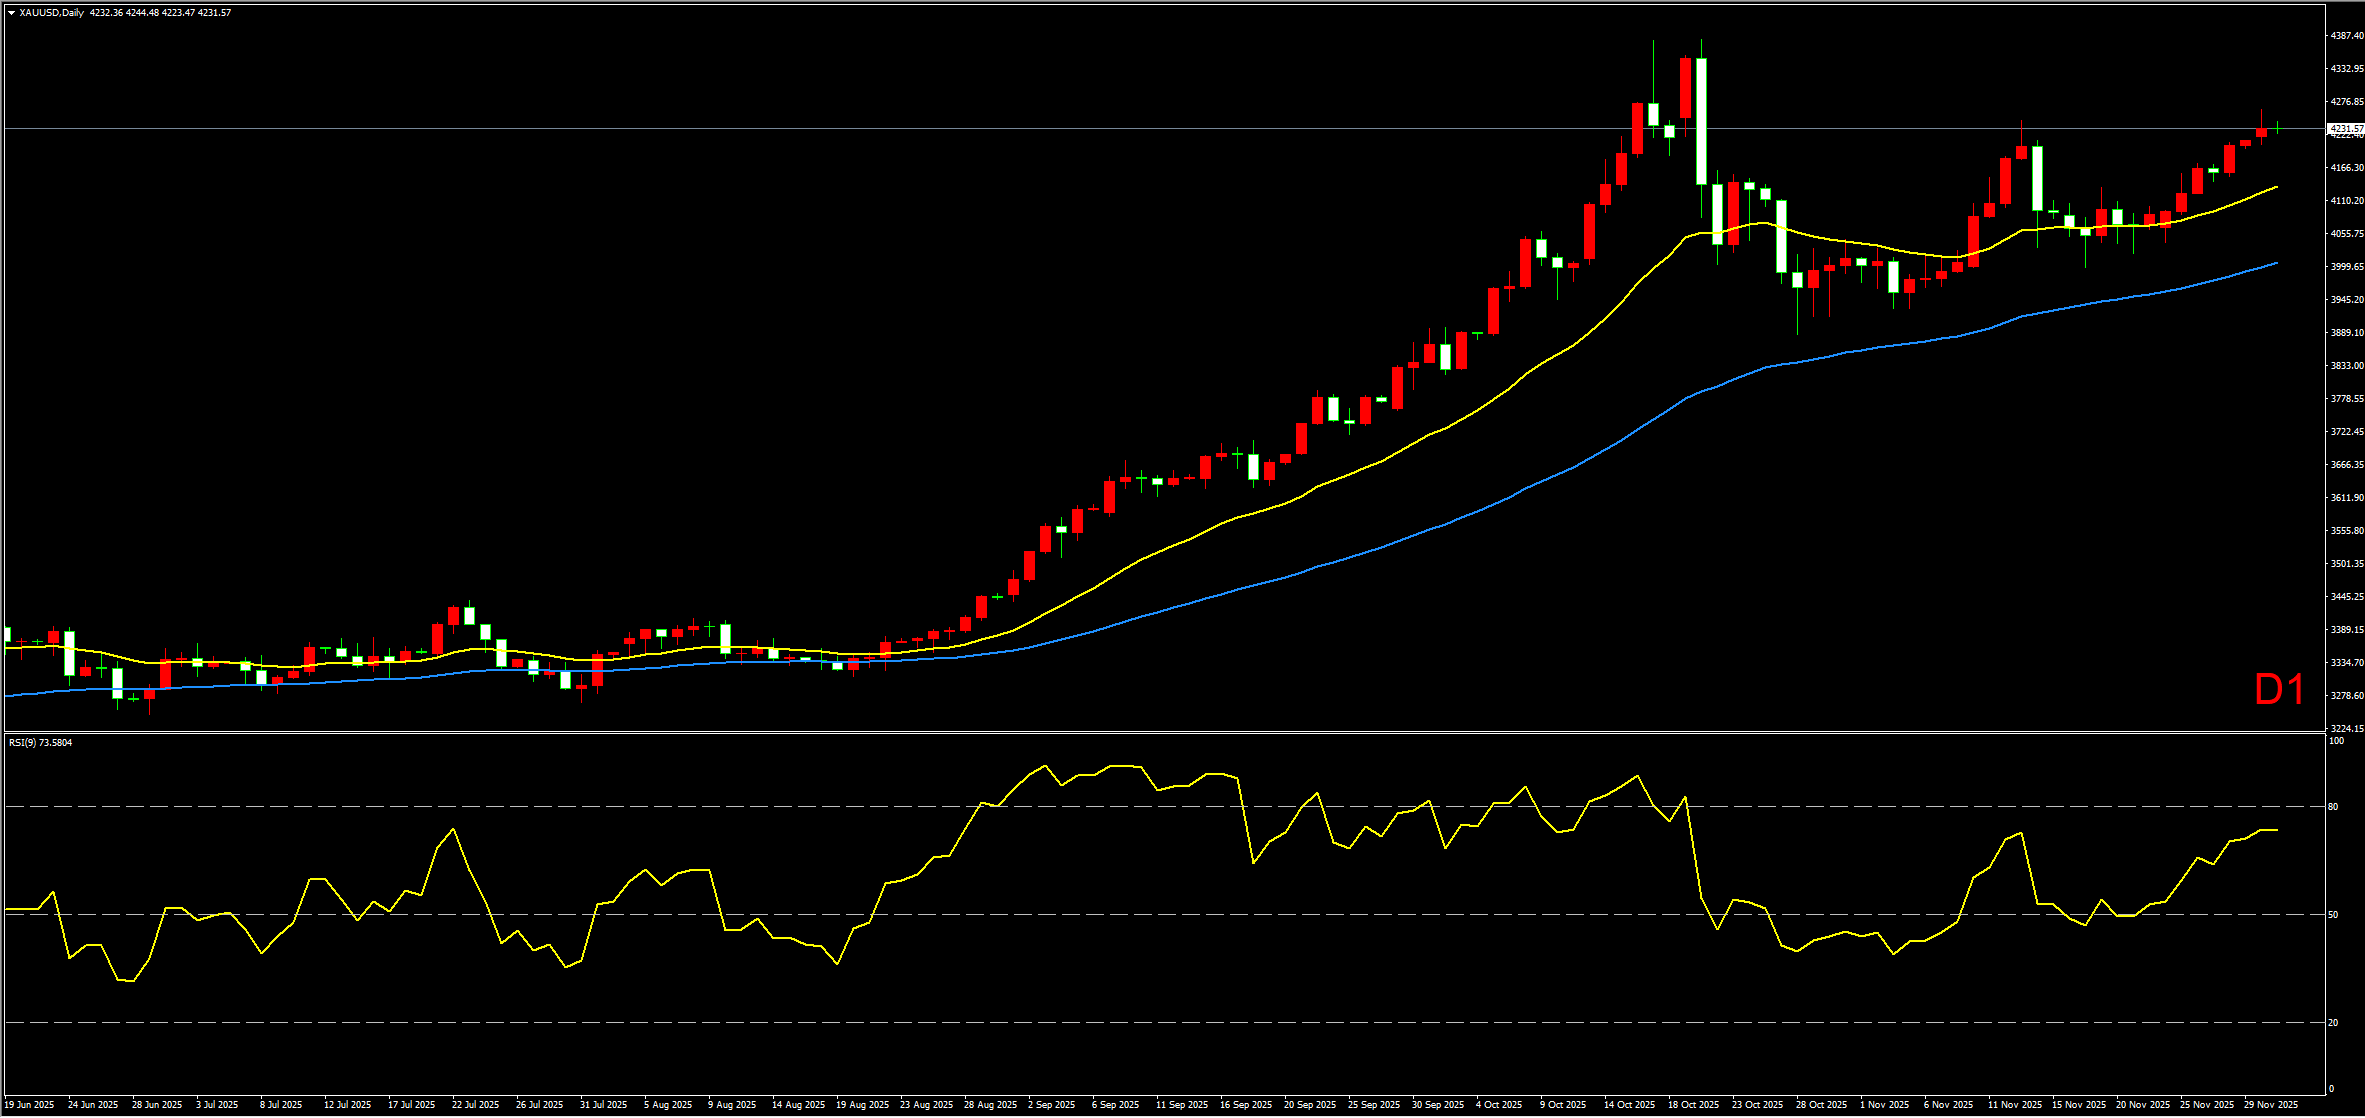The image size is (2365, 1118).
Task: Click the red D1 timeframe label
Action: [x=2279, y=690]
